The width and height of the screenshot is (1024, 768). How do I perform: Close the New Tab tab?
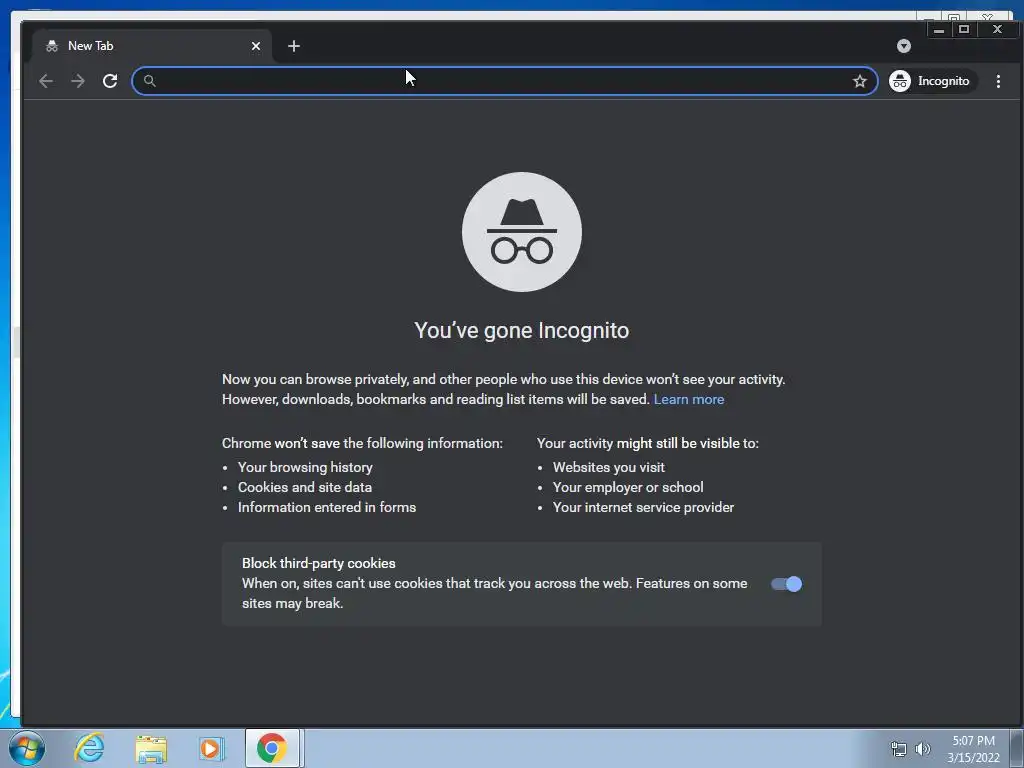[255, 46]
